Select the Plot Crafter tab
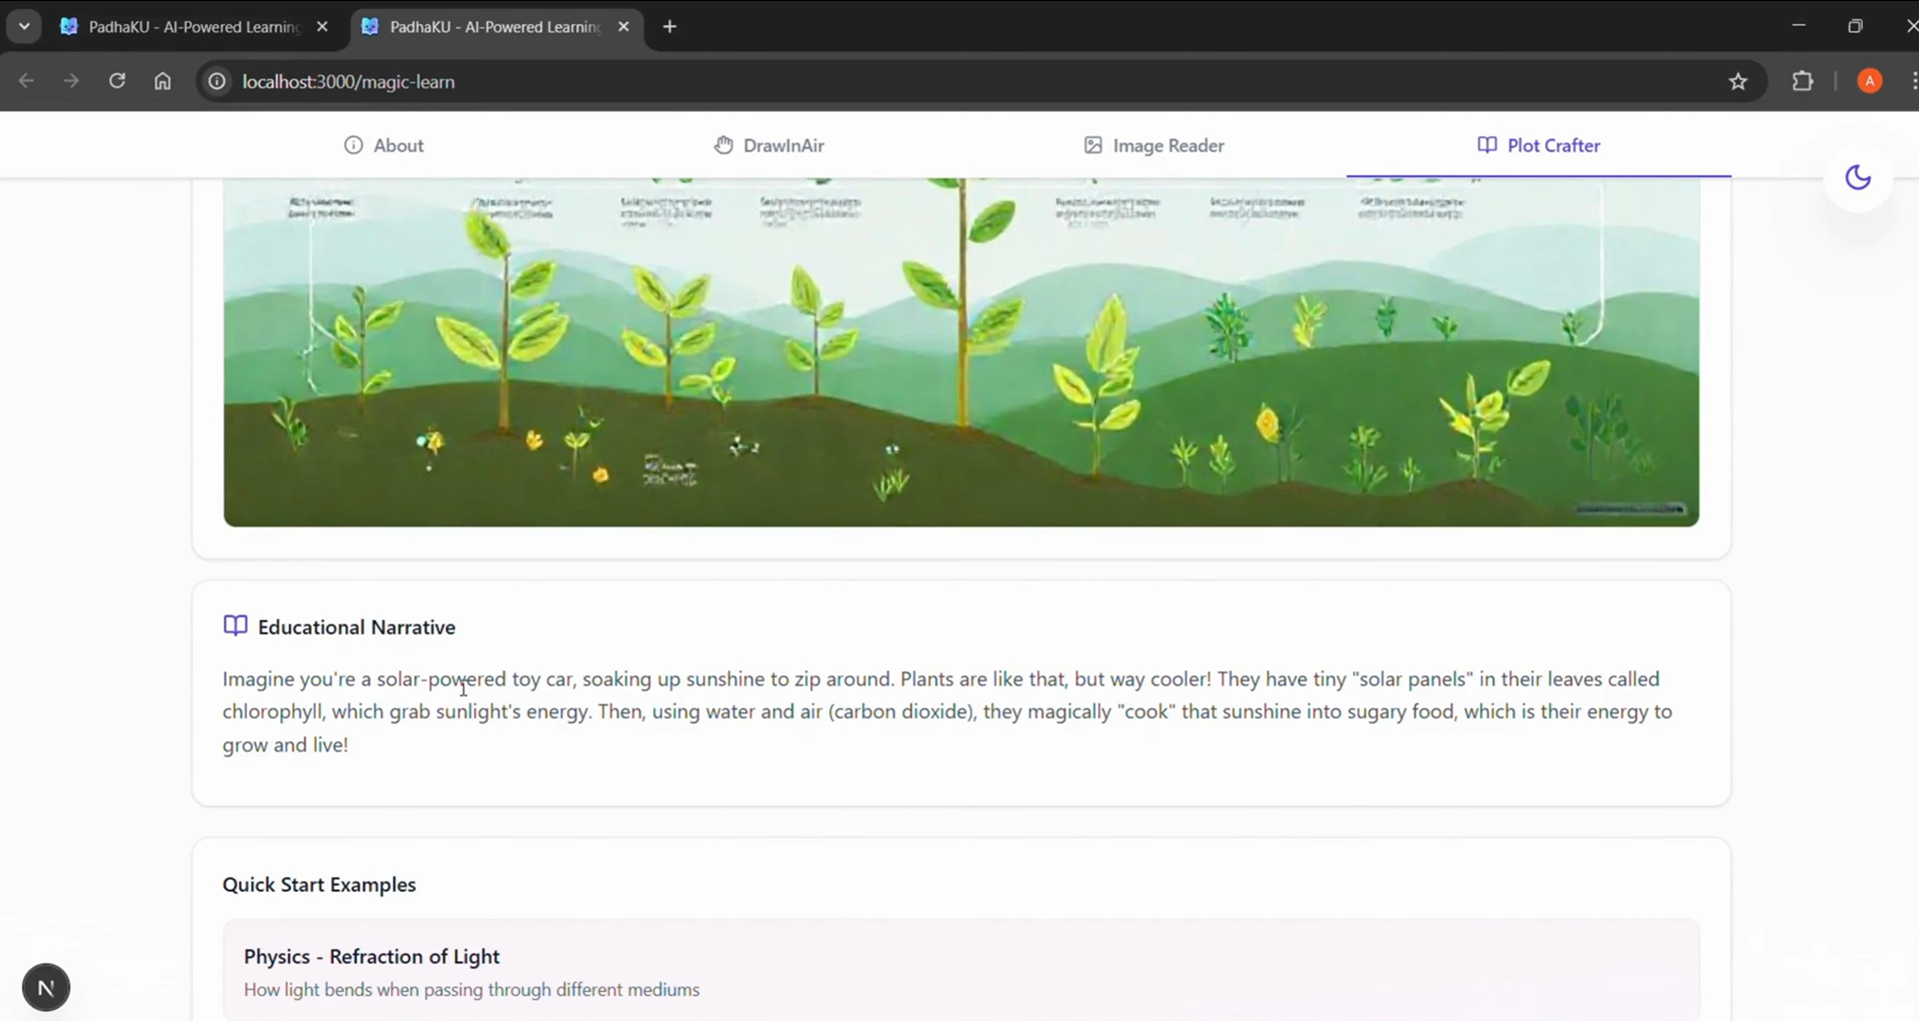The image size is (1919, 1021). pyautogui.click(x=1539, y=145)
